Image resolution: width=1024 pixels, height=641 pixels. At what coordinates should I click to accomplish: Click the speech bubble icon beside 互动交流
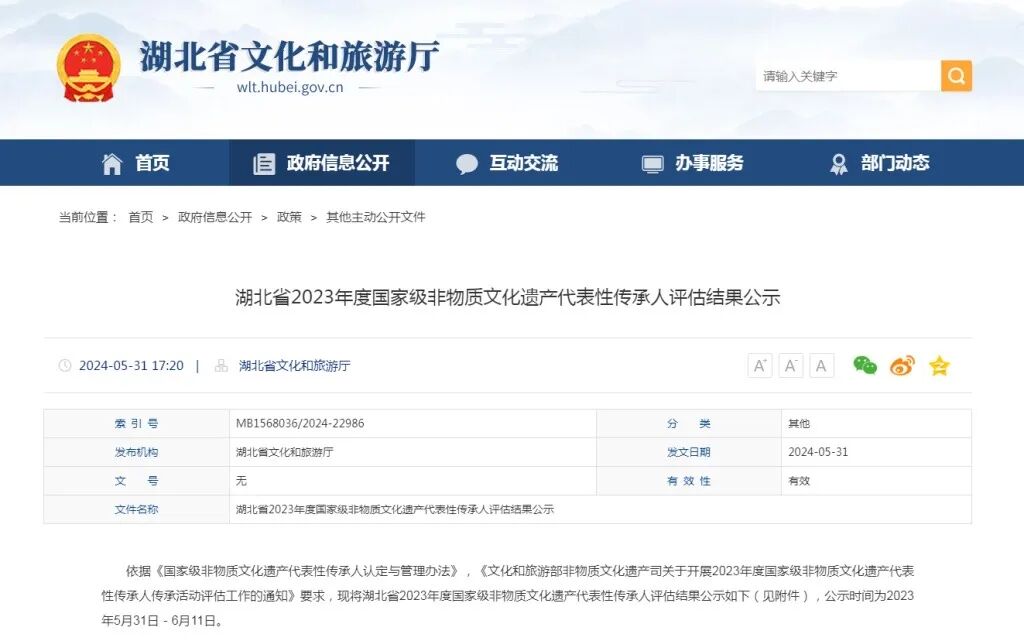pyautogui.click(x=467, y=164)
